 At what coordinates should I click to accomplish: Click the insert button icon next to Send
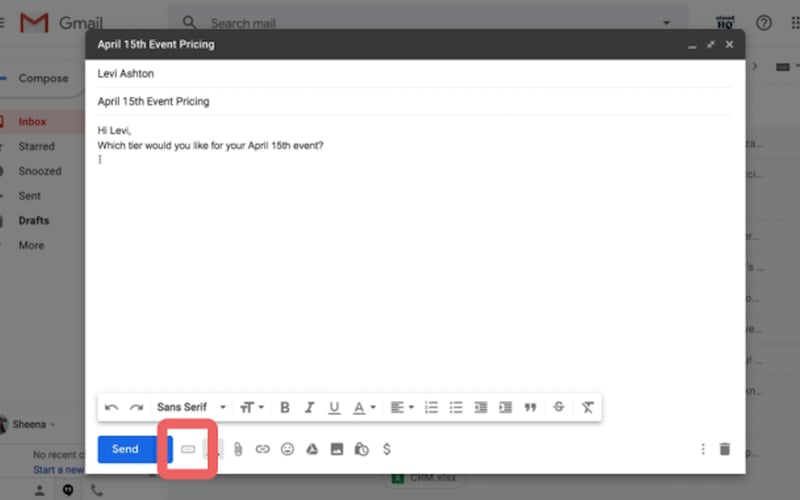188,449
